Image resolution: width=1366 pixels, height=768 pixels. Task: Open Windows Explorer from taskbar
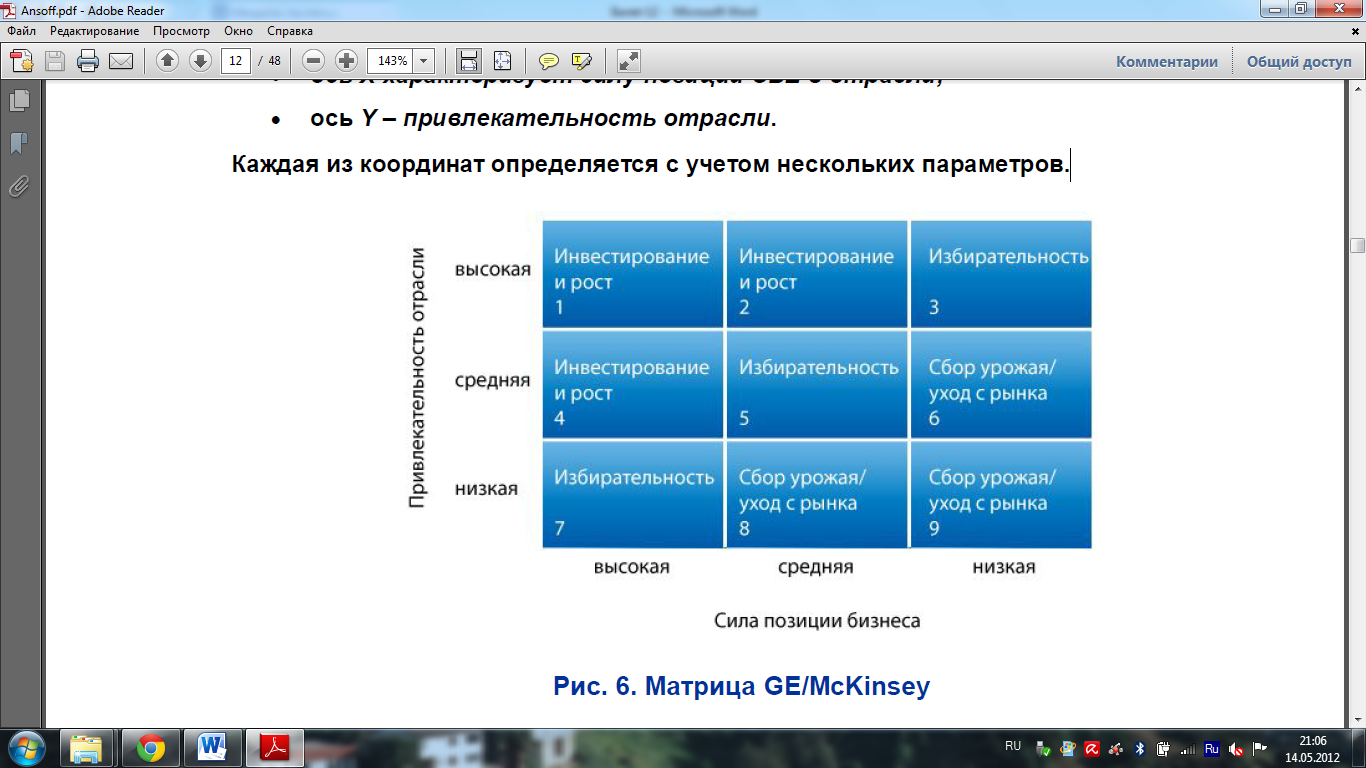pyautogui.click(x=87, y=748)
